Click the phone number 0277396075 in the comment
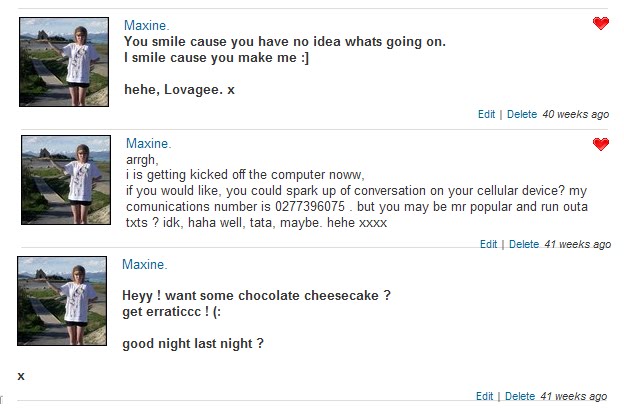 310,206
